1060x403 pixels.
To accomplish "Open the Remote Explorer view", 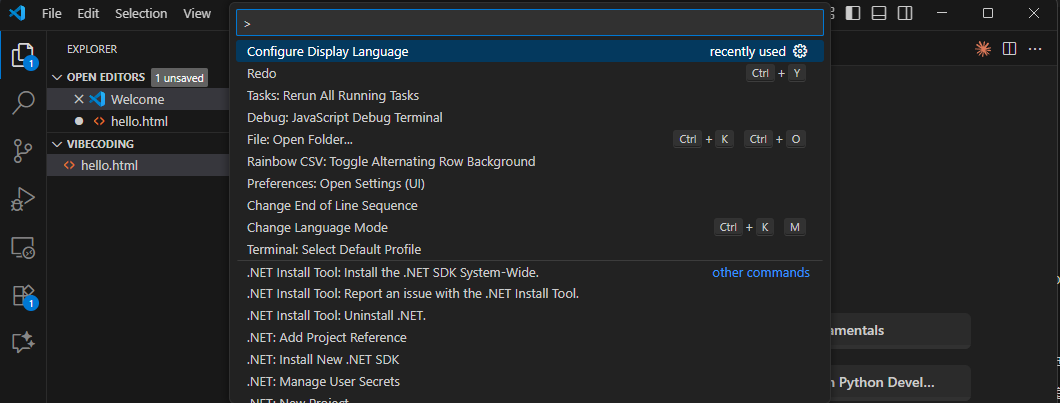I will pos(23,248).
